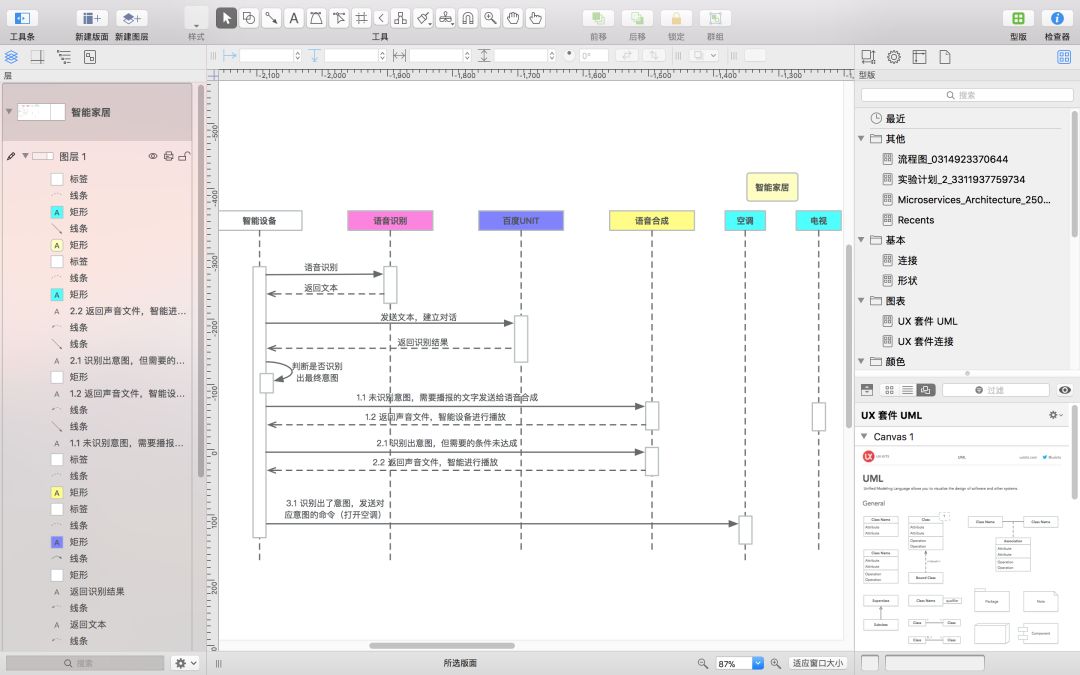Collapse the 基本 stencil folder

(x=861, y=240)
